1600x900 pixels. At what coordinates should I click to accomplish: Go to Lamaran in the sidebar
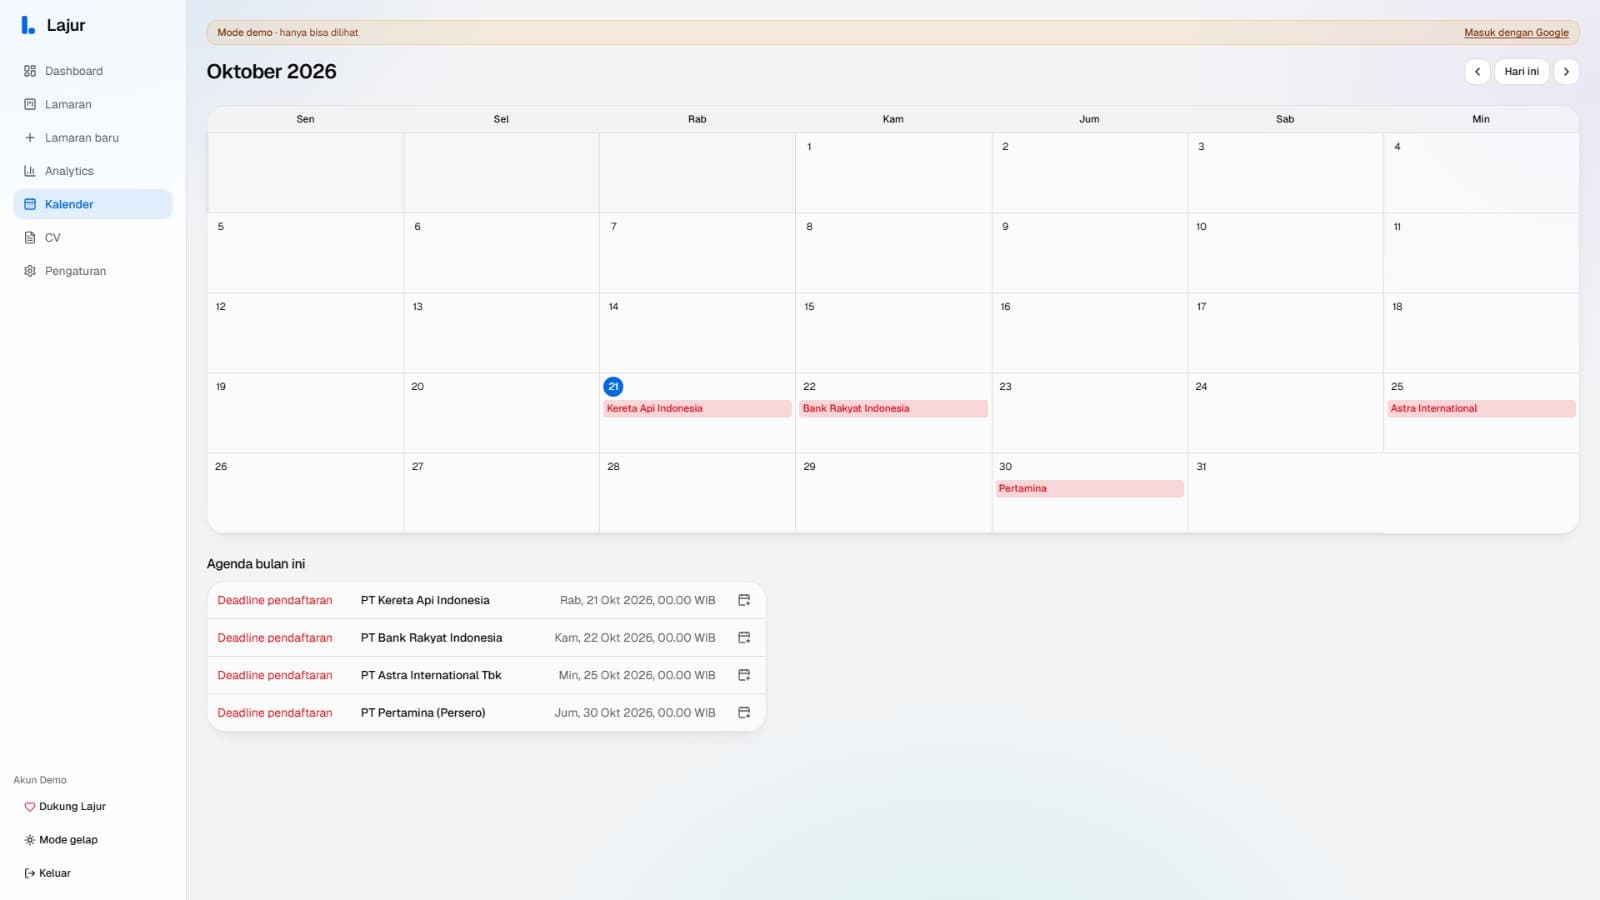[x=92, y=104]
